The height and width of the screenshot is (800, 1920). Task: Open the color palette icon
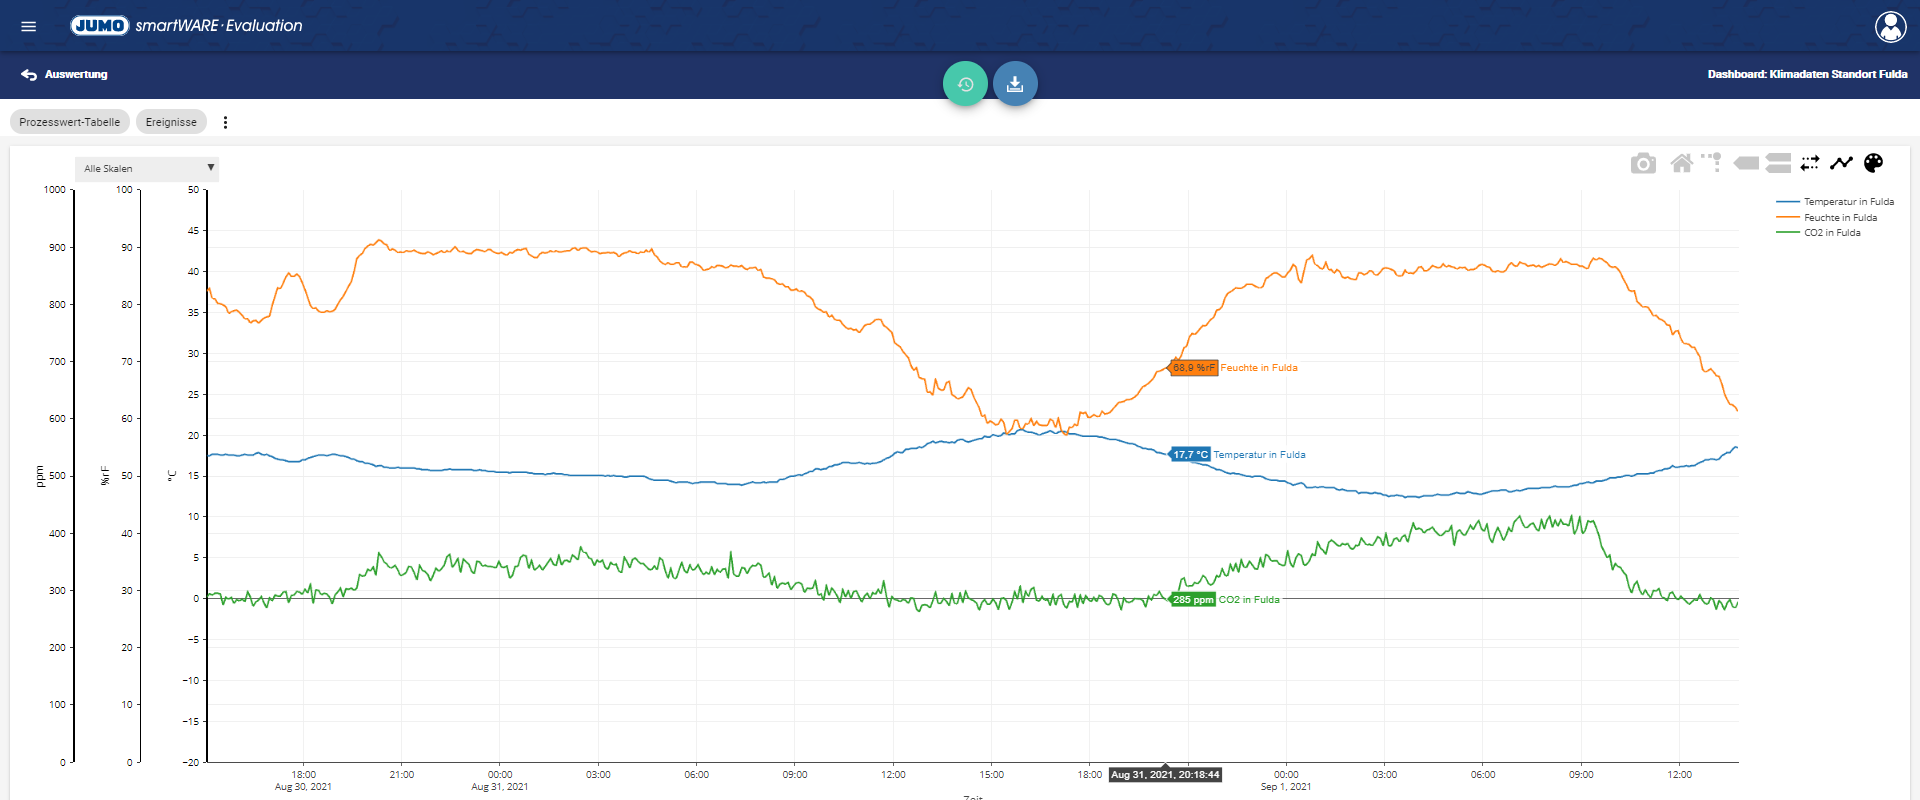click(1874, 163)
